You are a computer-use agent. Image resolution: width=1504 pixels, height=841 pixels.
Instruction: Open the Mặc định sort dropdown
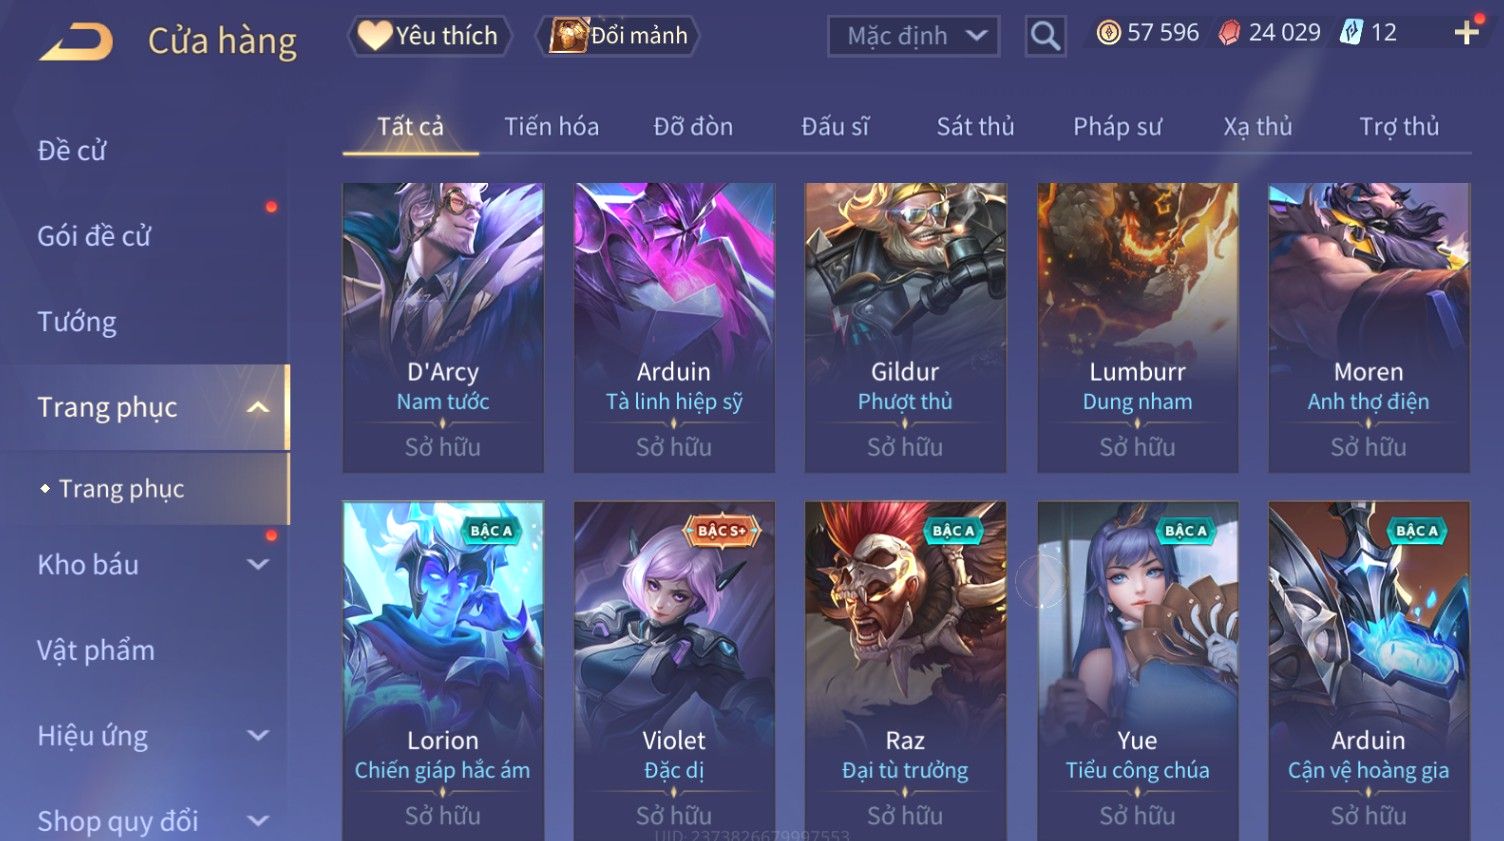[x=913, y=36]
